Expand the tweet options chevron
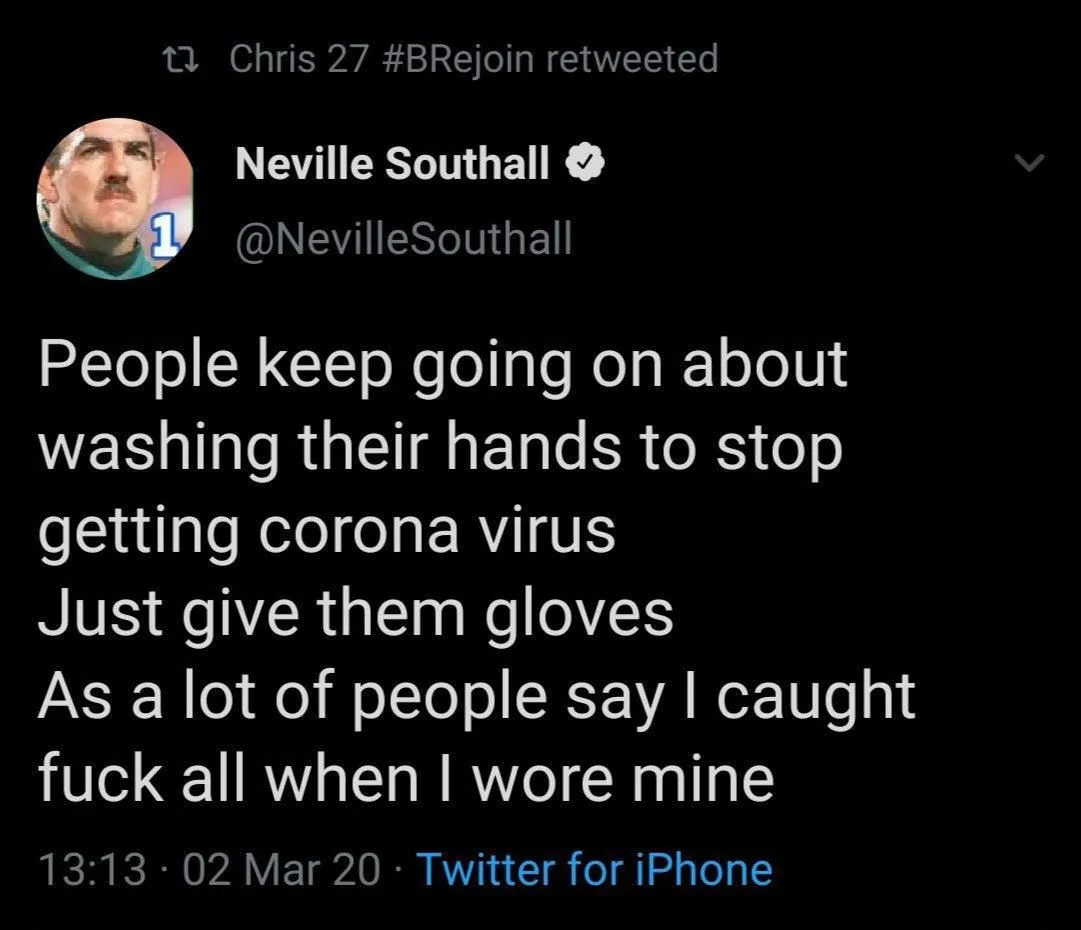 coord(1029,162)
